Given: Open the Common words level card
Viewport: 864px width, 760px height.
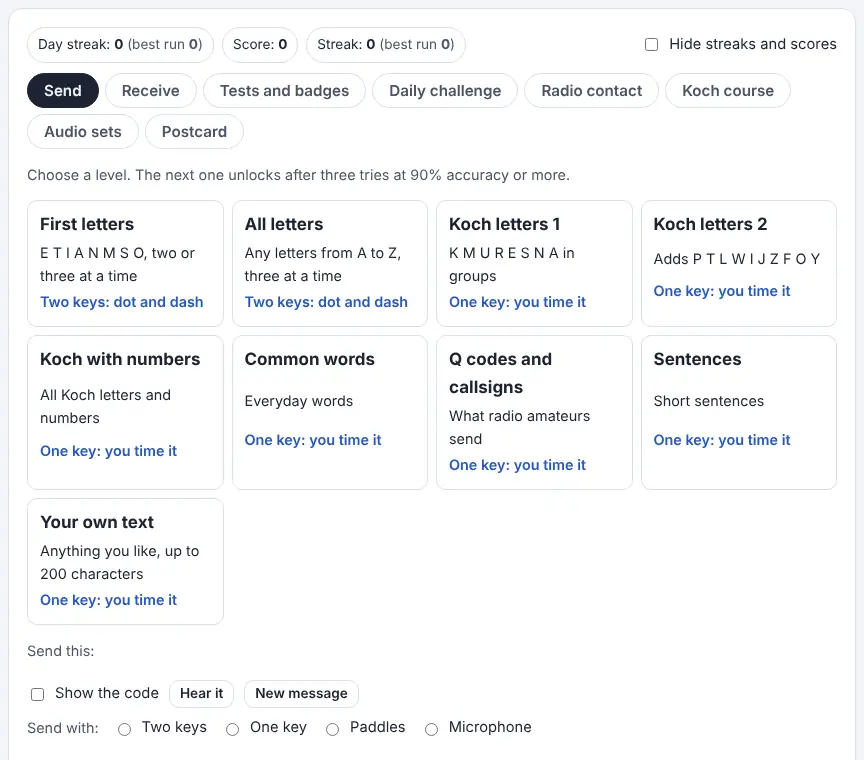Looking at the screenshot, I should 330,412.
